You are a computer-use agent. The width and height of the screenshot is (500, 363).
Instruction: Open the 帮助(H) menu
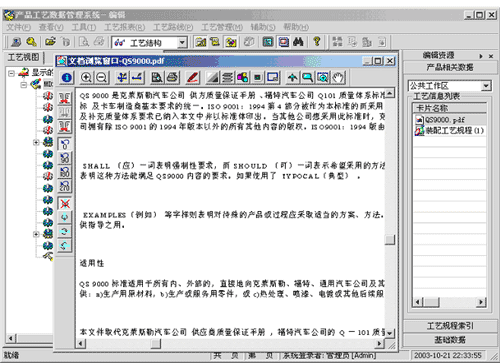coord(296,27)
